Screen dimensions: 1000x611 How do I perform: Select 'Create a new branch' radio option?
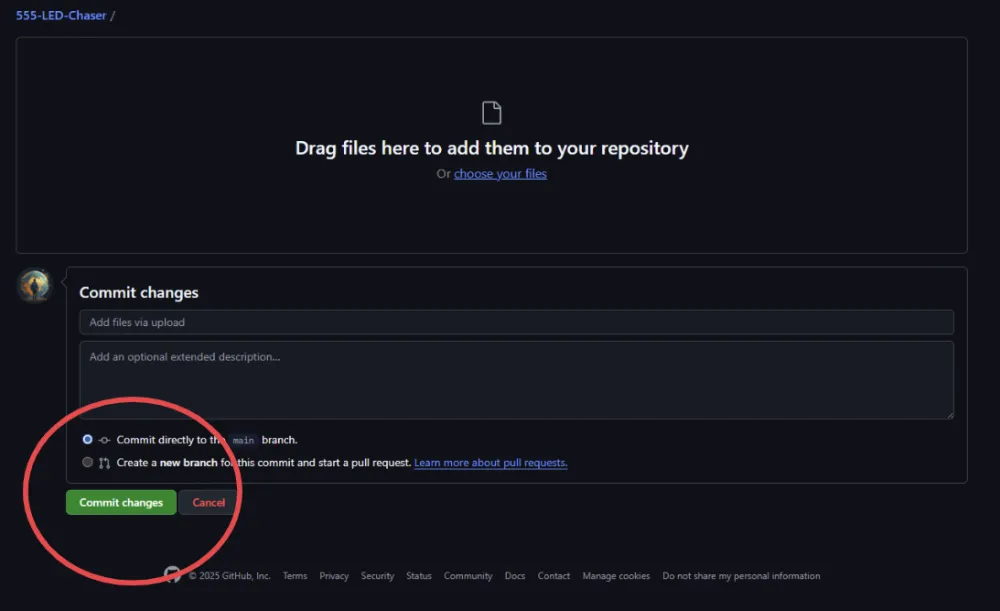tap(88, 463)
